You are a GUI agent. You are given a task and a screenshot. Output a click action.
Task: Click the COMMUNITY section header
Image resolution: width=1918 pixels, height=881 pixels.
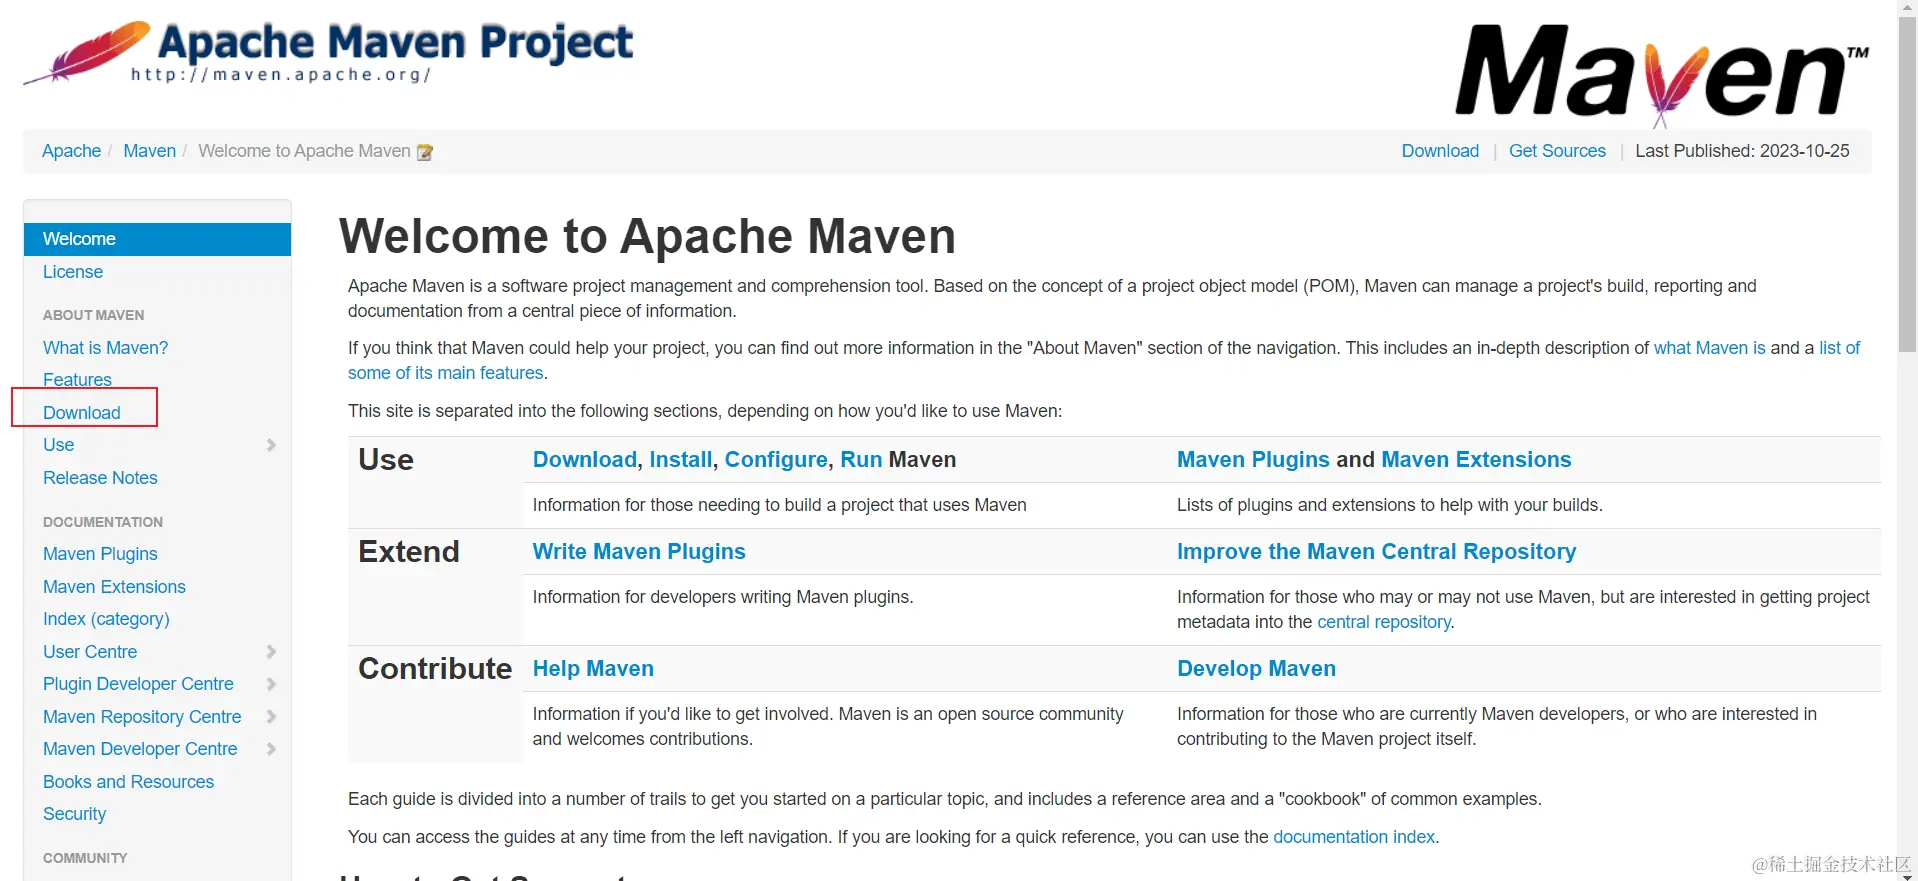pyautogui.click(x=85, y=858)
